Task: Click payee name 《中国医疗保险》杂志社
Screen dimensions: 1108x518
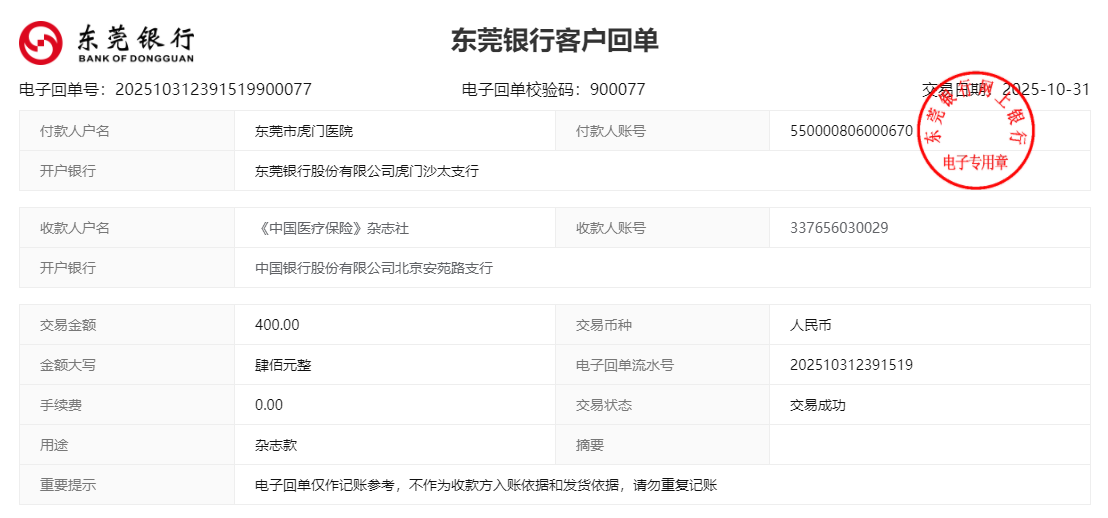Action: (332, 228)
